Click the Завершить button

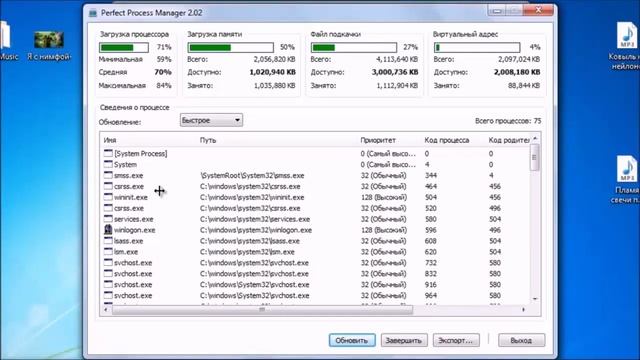(404, 340)
